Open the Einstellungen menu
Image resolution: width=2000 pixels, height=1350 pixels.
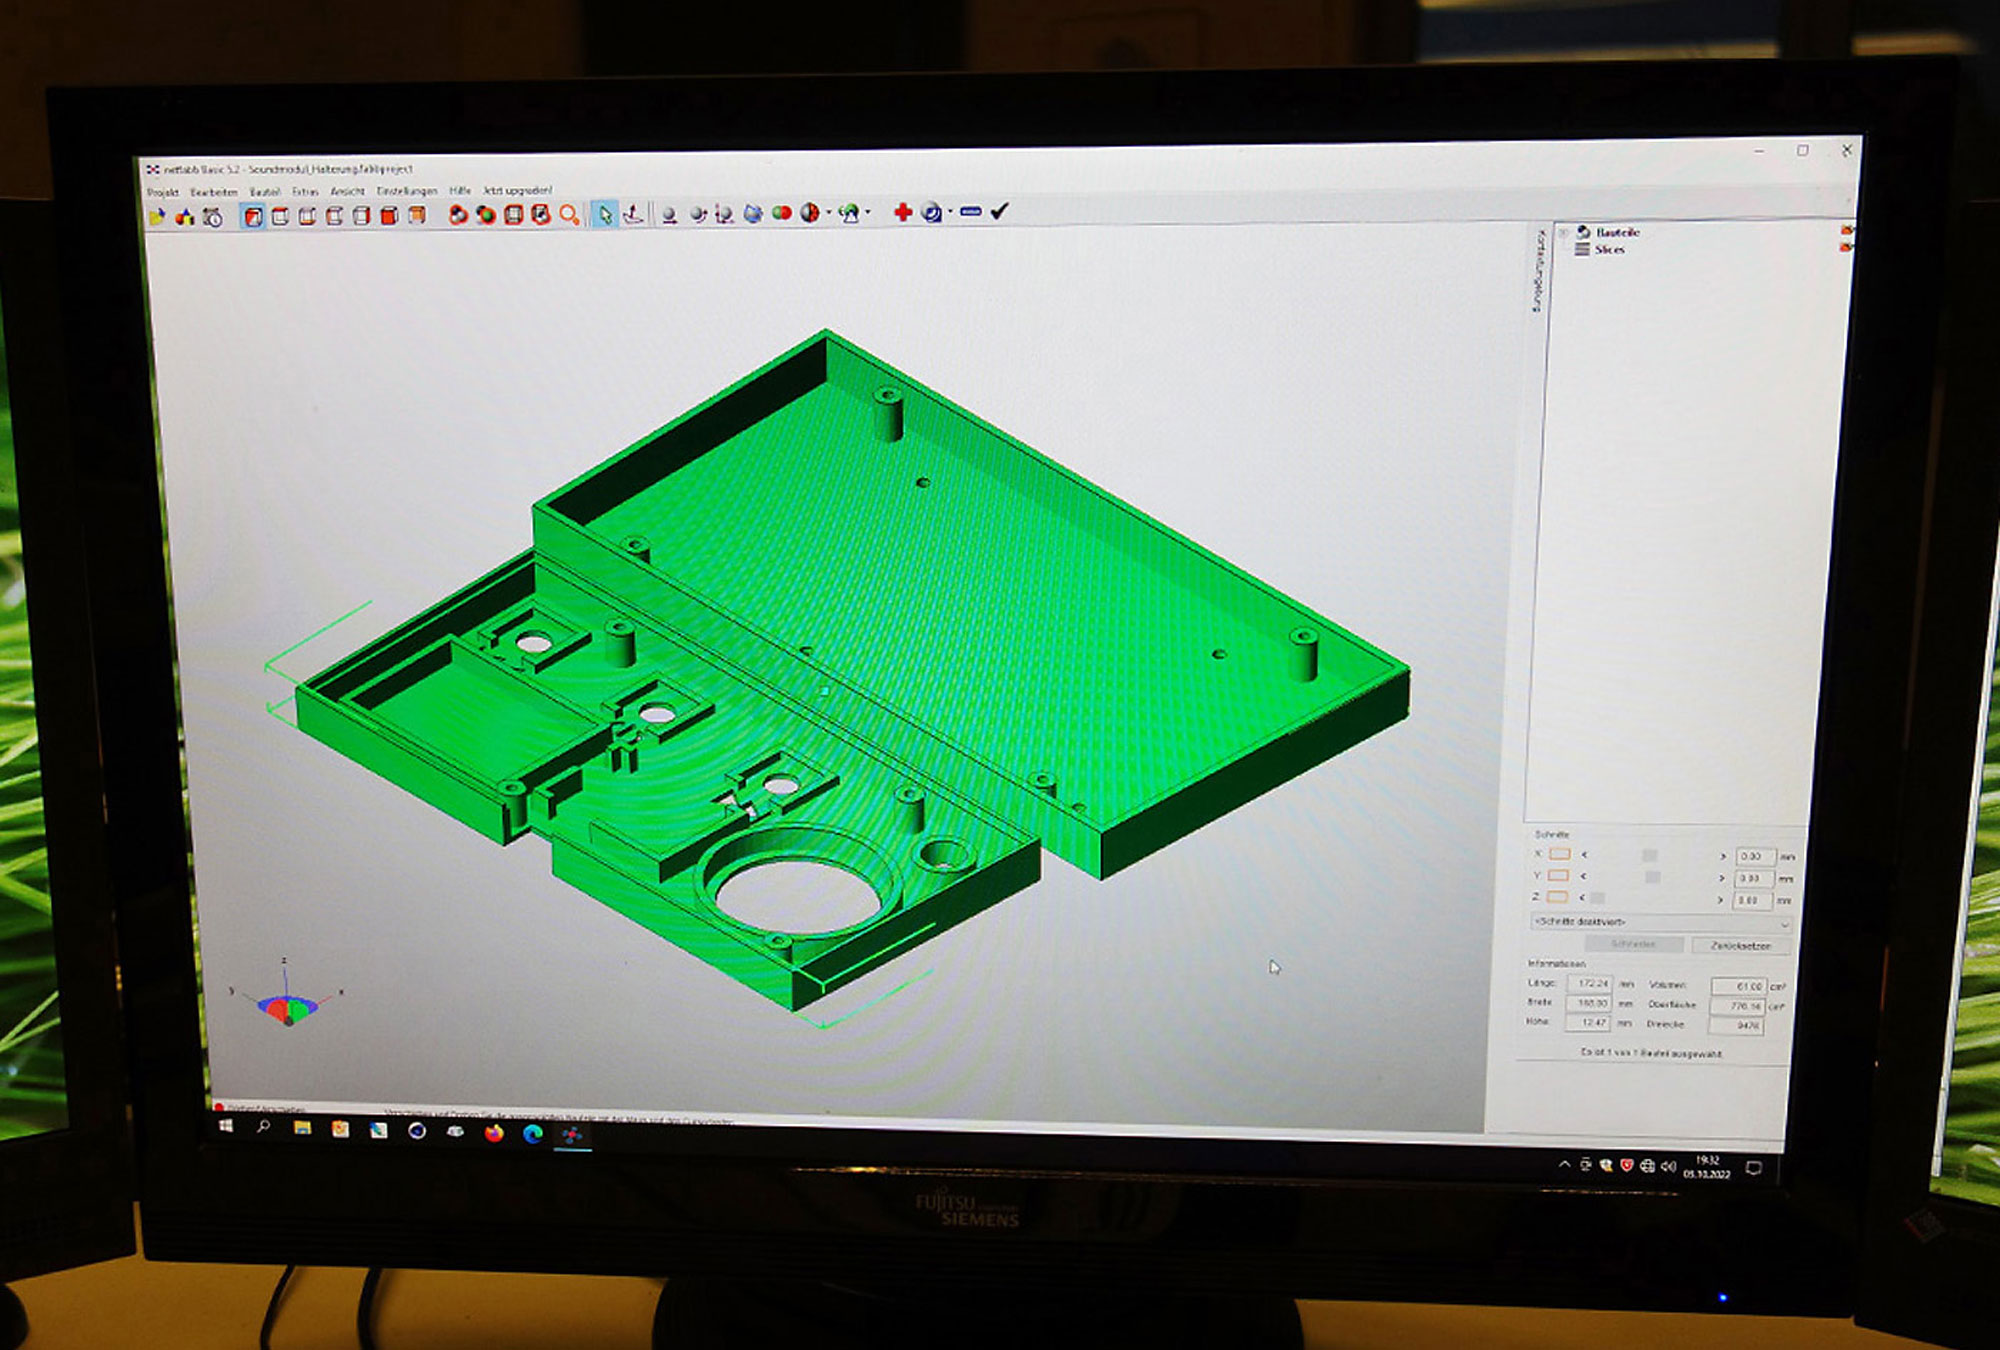[406, 191]
